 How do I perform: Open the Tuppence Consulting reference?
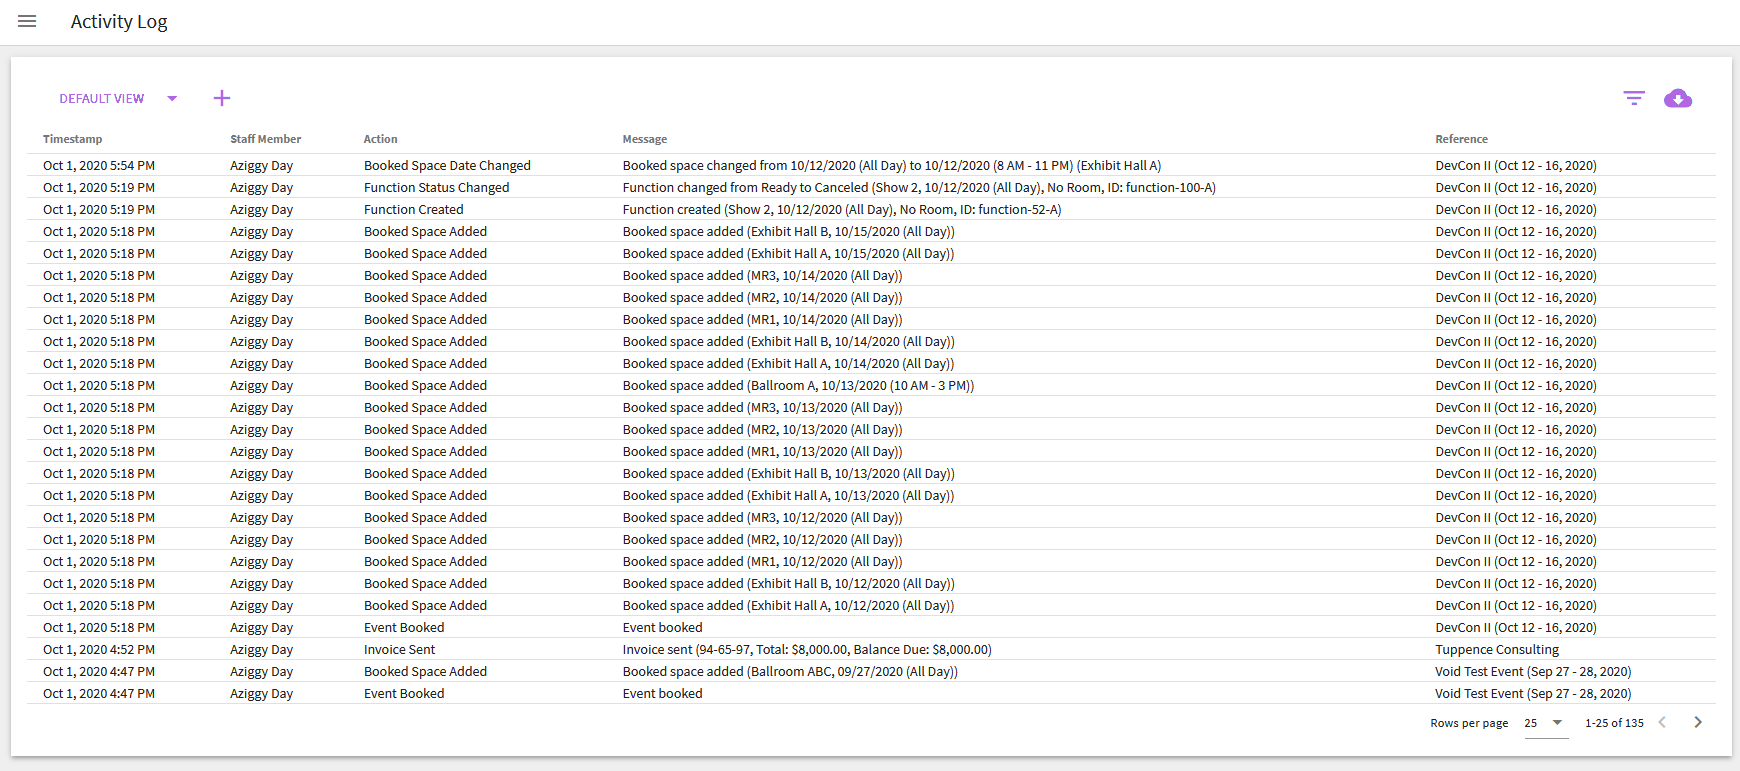click(x=1497, y=649)
